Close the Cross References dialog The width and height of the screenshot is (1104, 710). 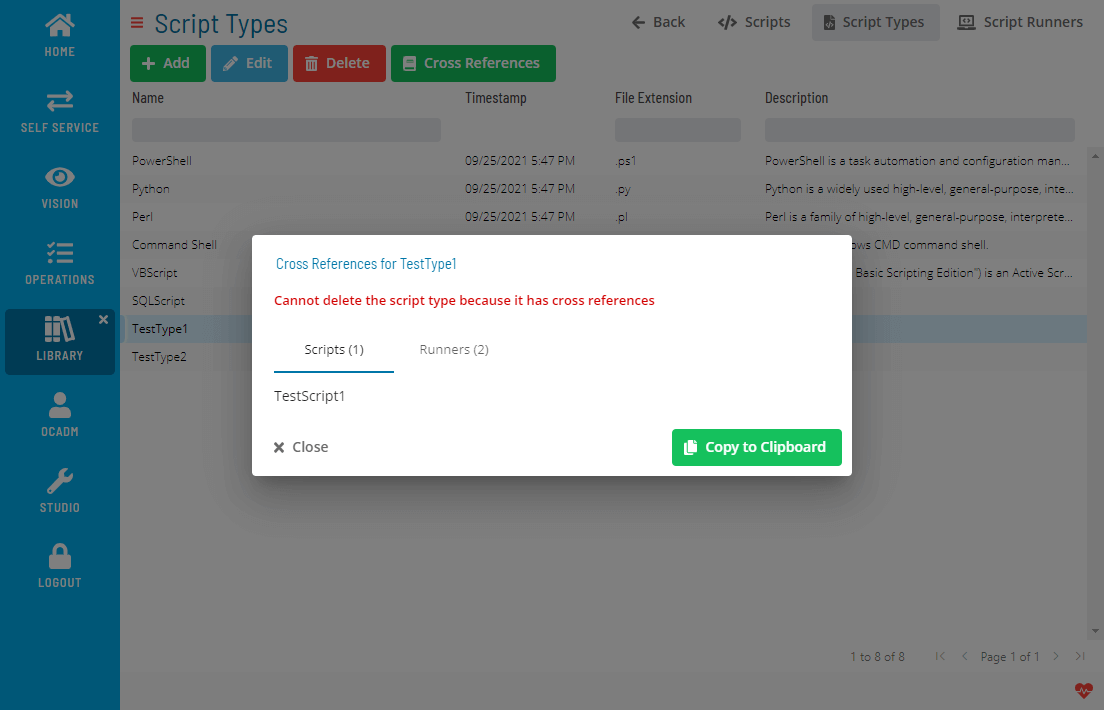301,447
